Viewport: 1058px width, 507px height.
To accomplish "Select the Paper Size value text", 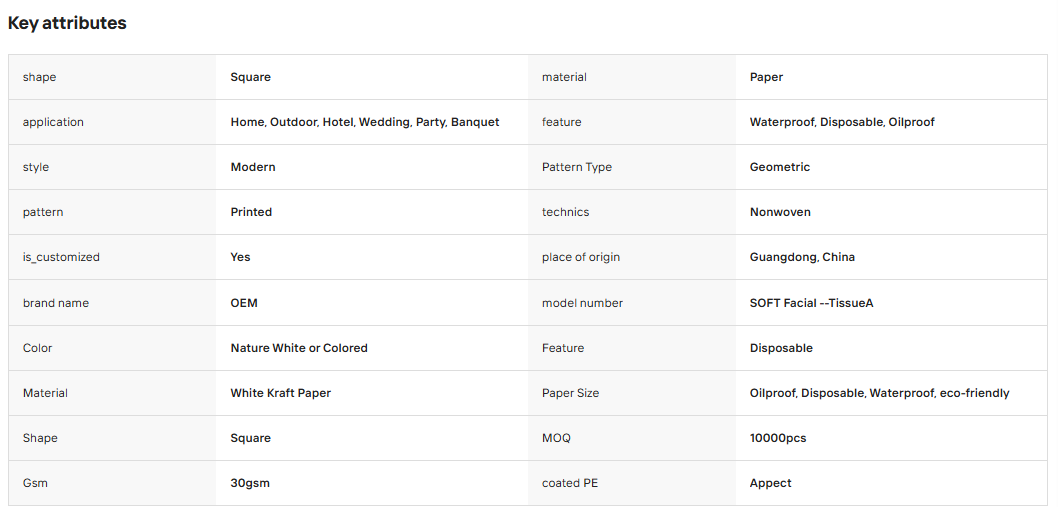I will pyautogui.click(x=879, y=393).
